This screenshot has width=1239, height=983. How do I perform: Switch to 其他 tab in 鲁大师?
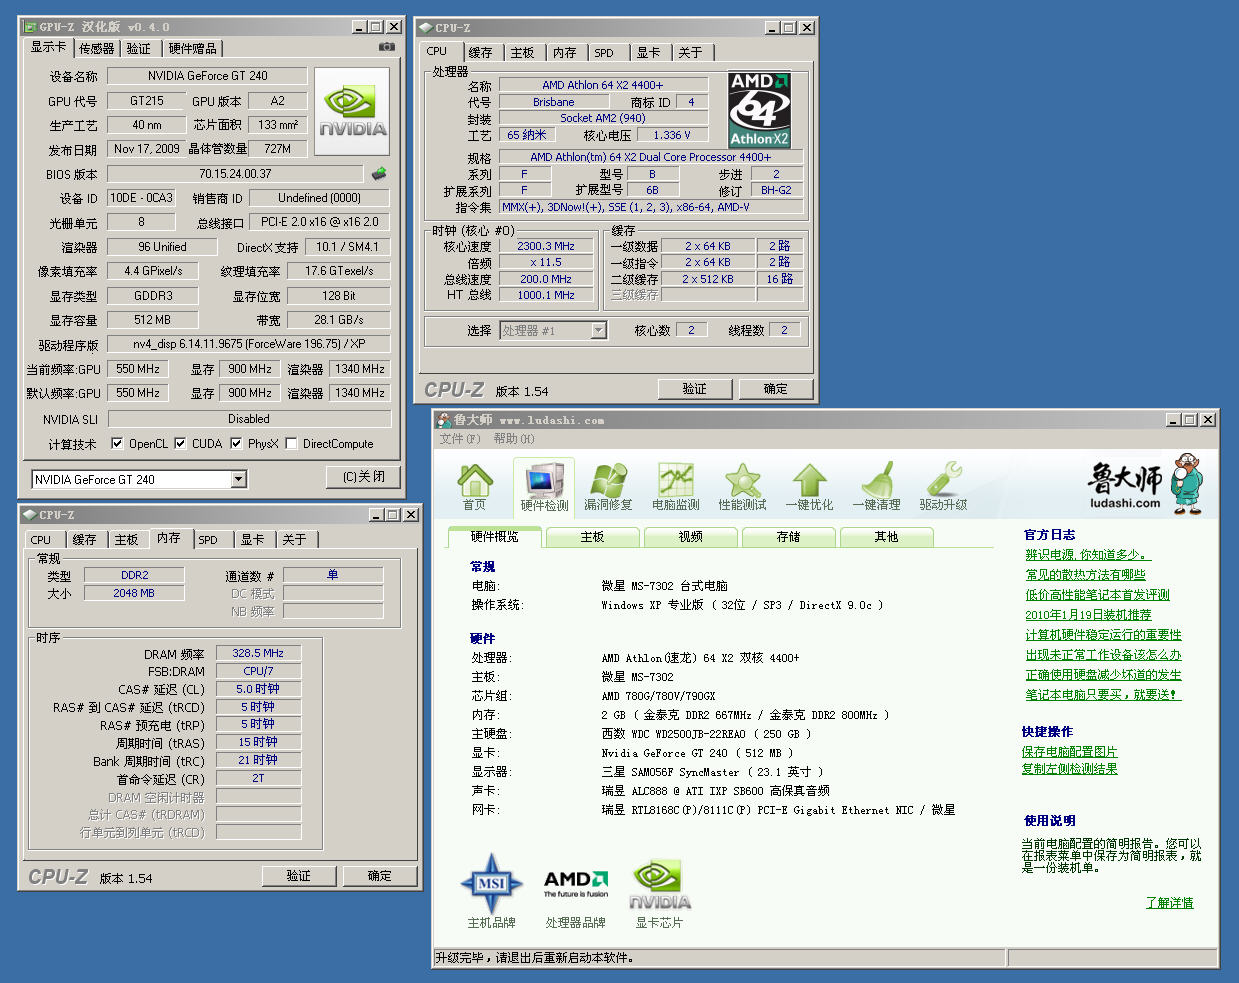pyautogui.click(x=887, y=537)
